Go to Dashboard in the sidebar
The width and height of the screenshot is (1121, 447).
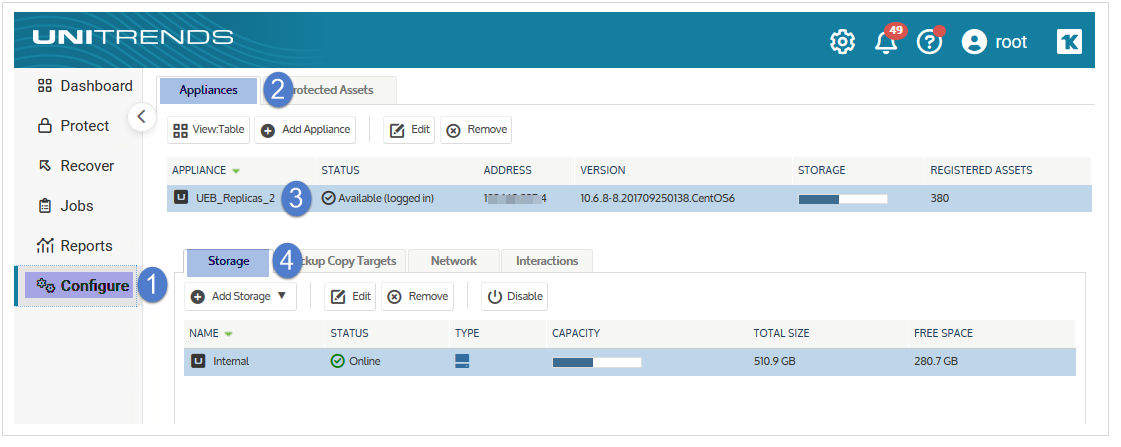pyautogui.click(x=85, y=86)
